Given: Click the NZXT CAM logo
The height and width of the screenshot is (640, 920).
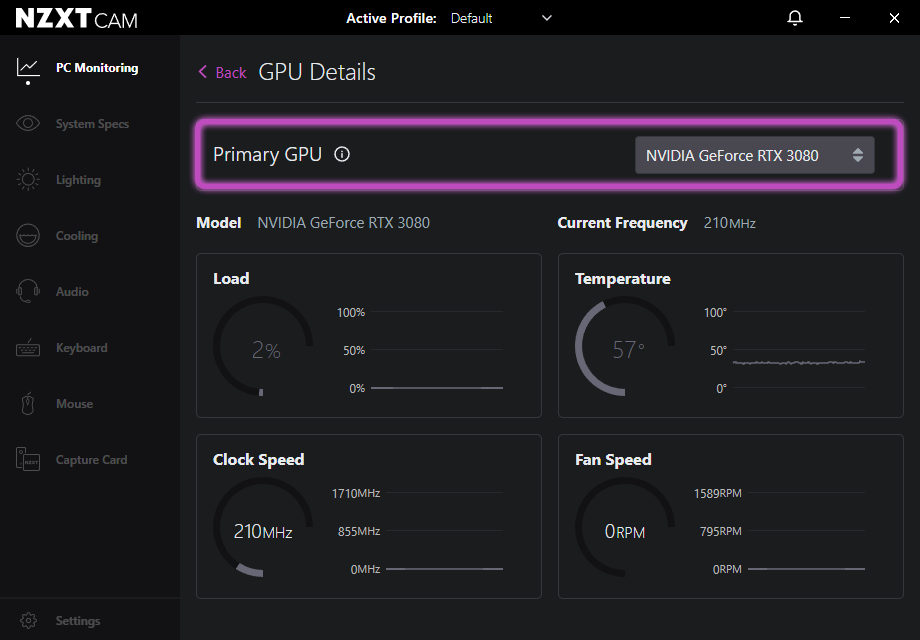Looking at the screenshot, I should click(76, 18).
